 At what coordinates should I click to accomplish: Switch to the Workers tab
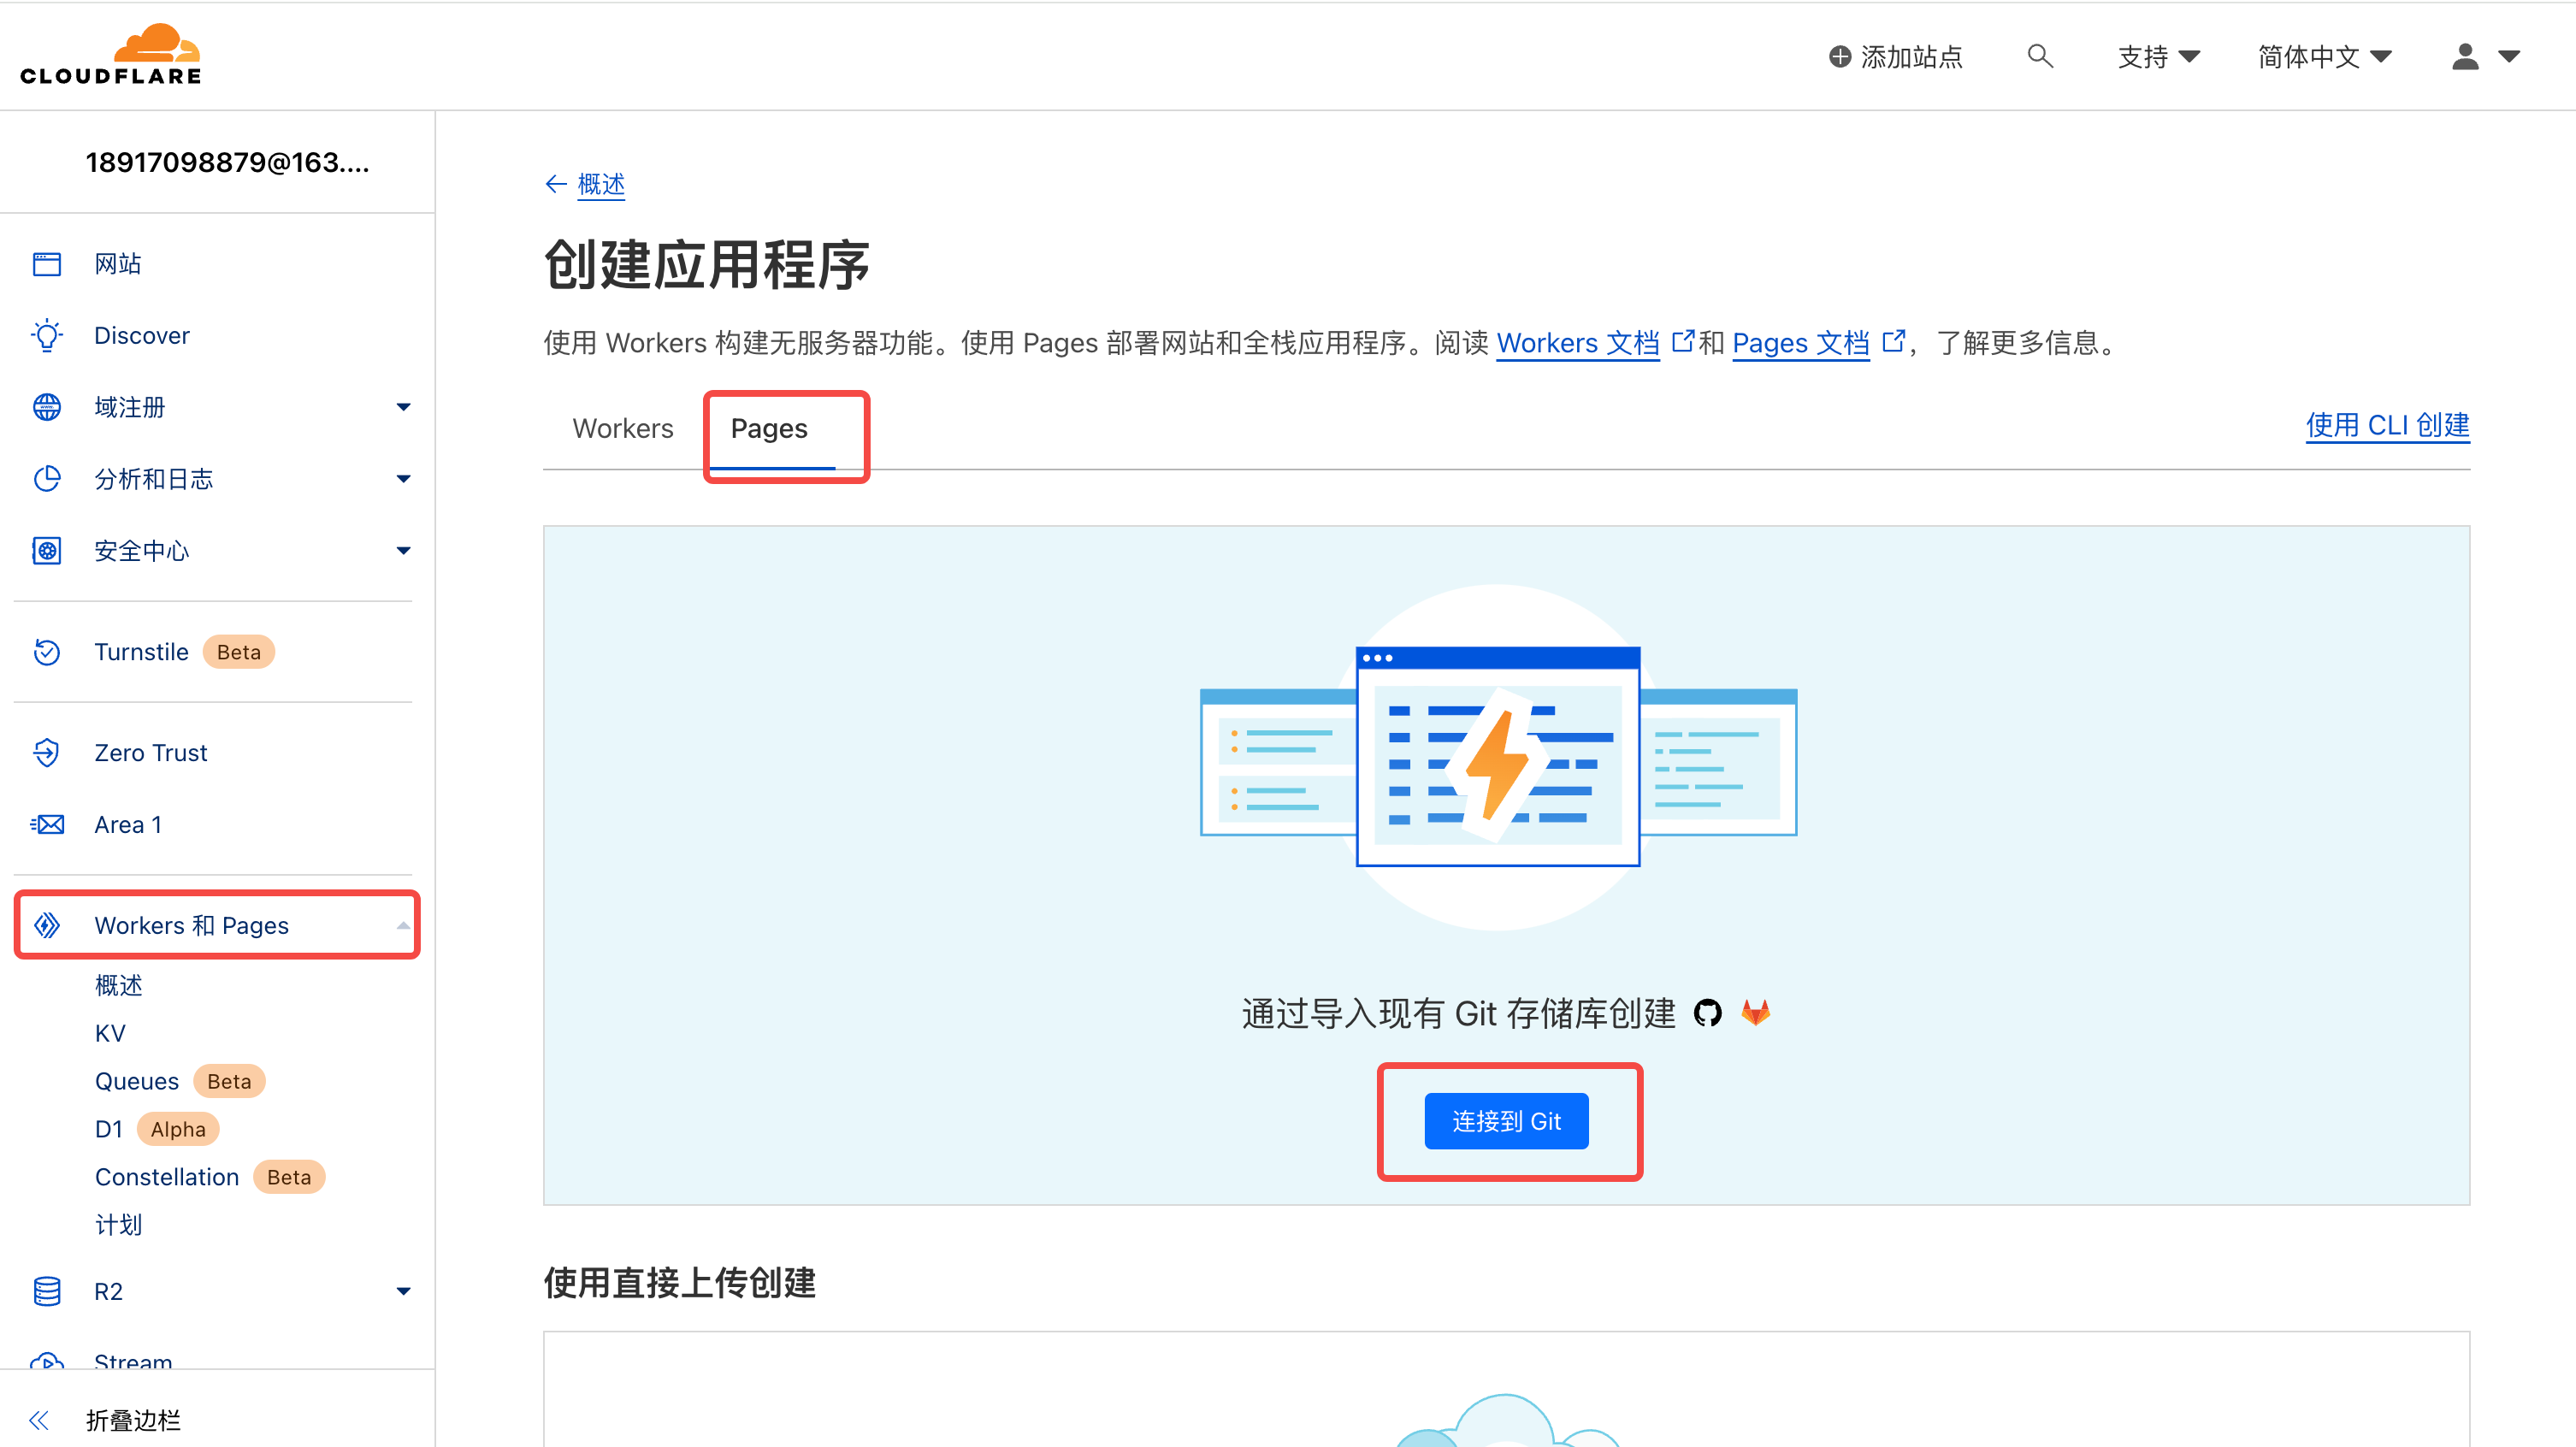(622, 429)
